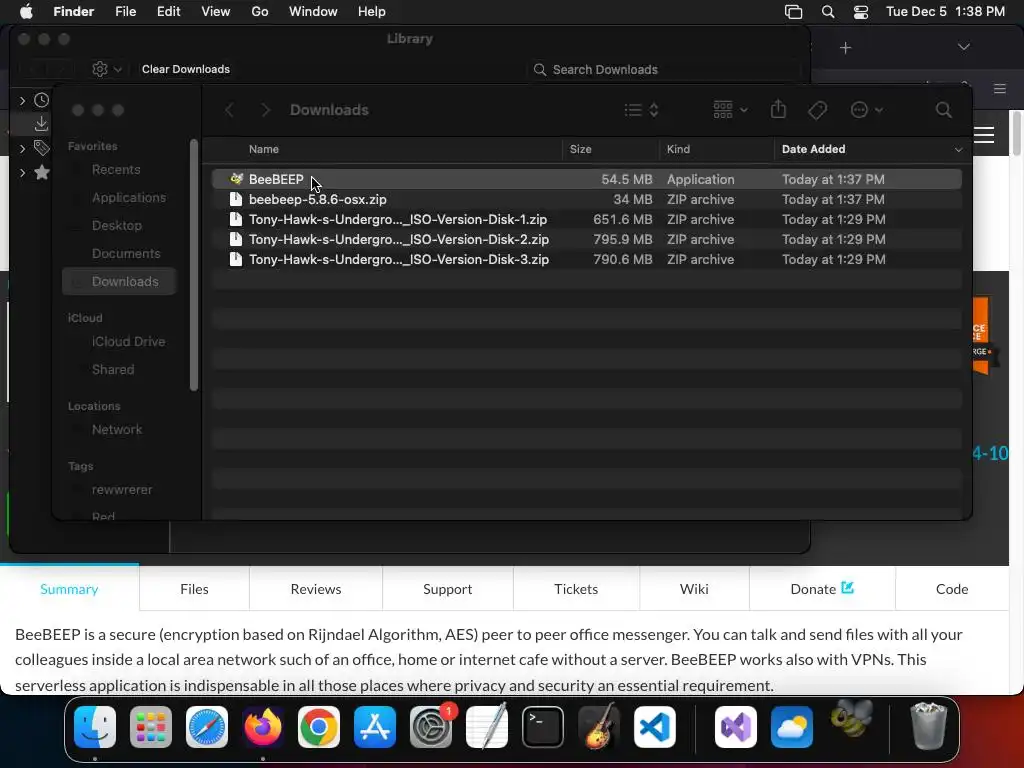Open the App Store from the Dock
This screenshot has width=1024, height=768.
click(x=375, y=727)
